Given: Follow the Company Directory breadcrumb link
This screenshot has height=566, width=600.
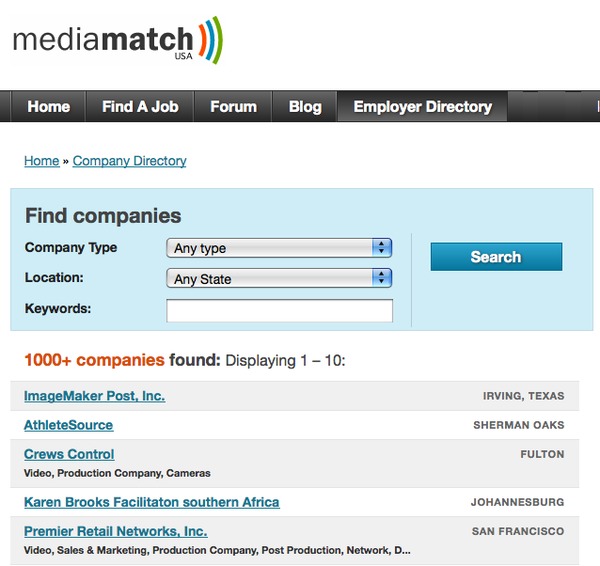Looking at the screenshot, I should [x=129, y=161].
